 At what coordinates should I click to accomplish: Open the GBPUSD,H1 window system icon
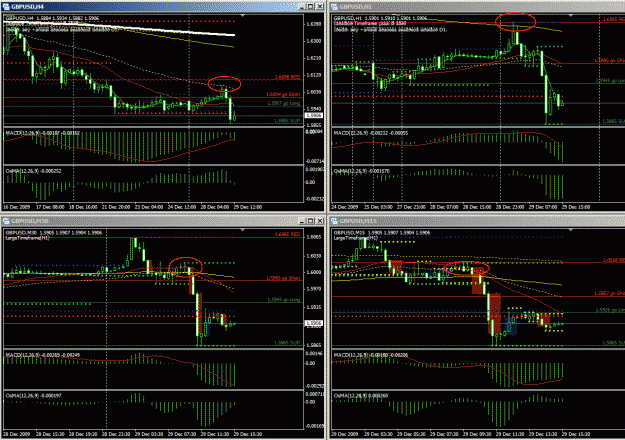334,6
